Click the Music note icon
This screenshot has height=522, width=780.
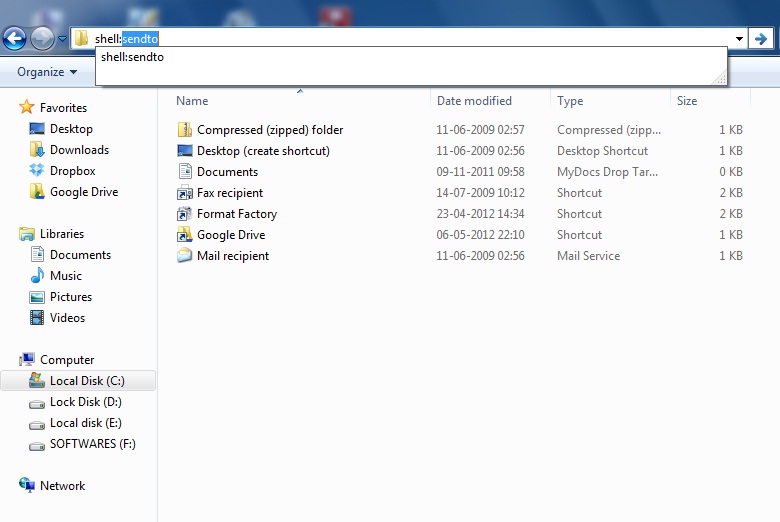37,275
